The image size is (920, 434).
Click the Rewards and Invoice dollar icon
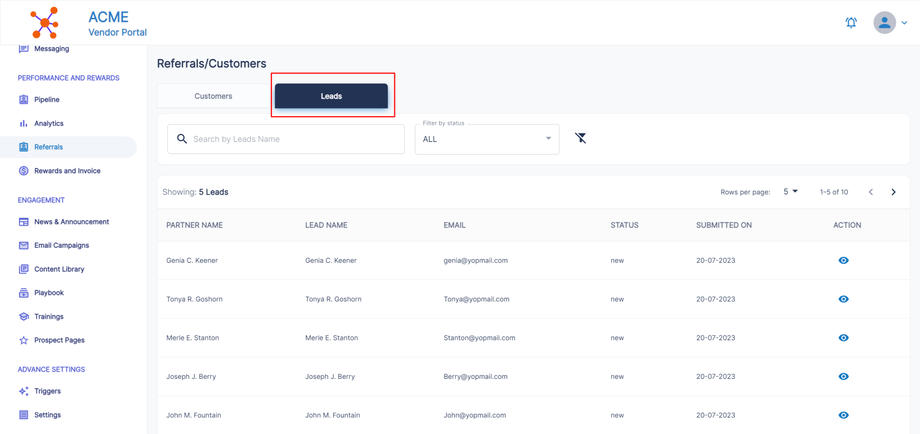click(23, 171)
